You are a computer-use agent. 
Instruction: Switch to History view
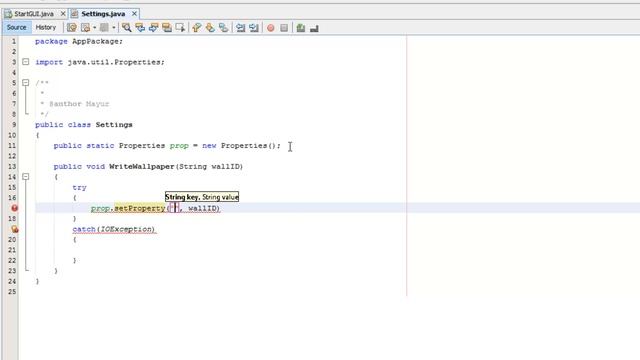(46, 27)
